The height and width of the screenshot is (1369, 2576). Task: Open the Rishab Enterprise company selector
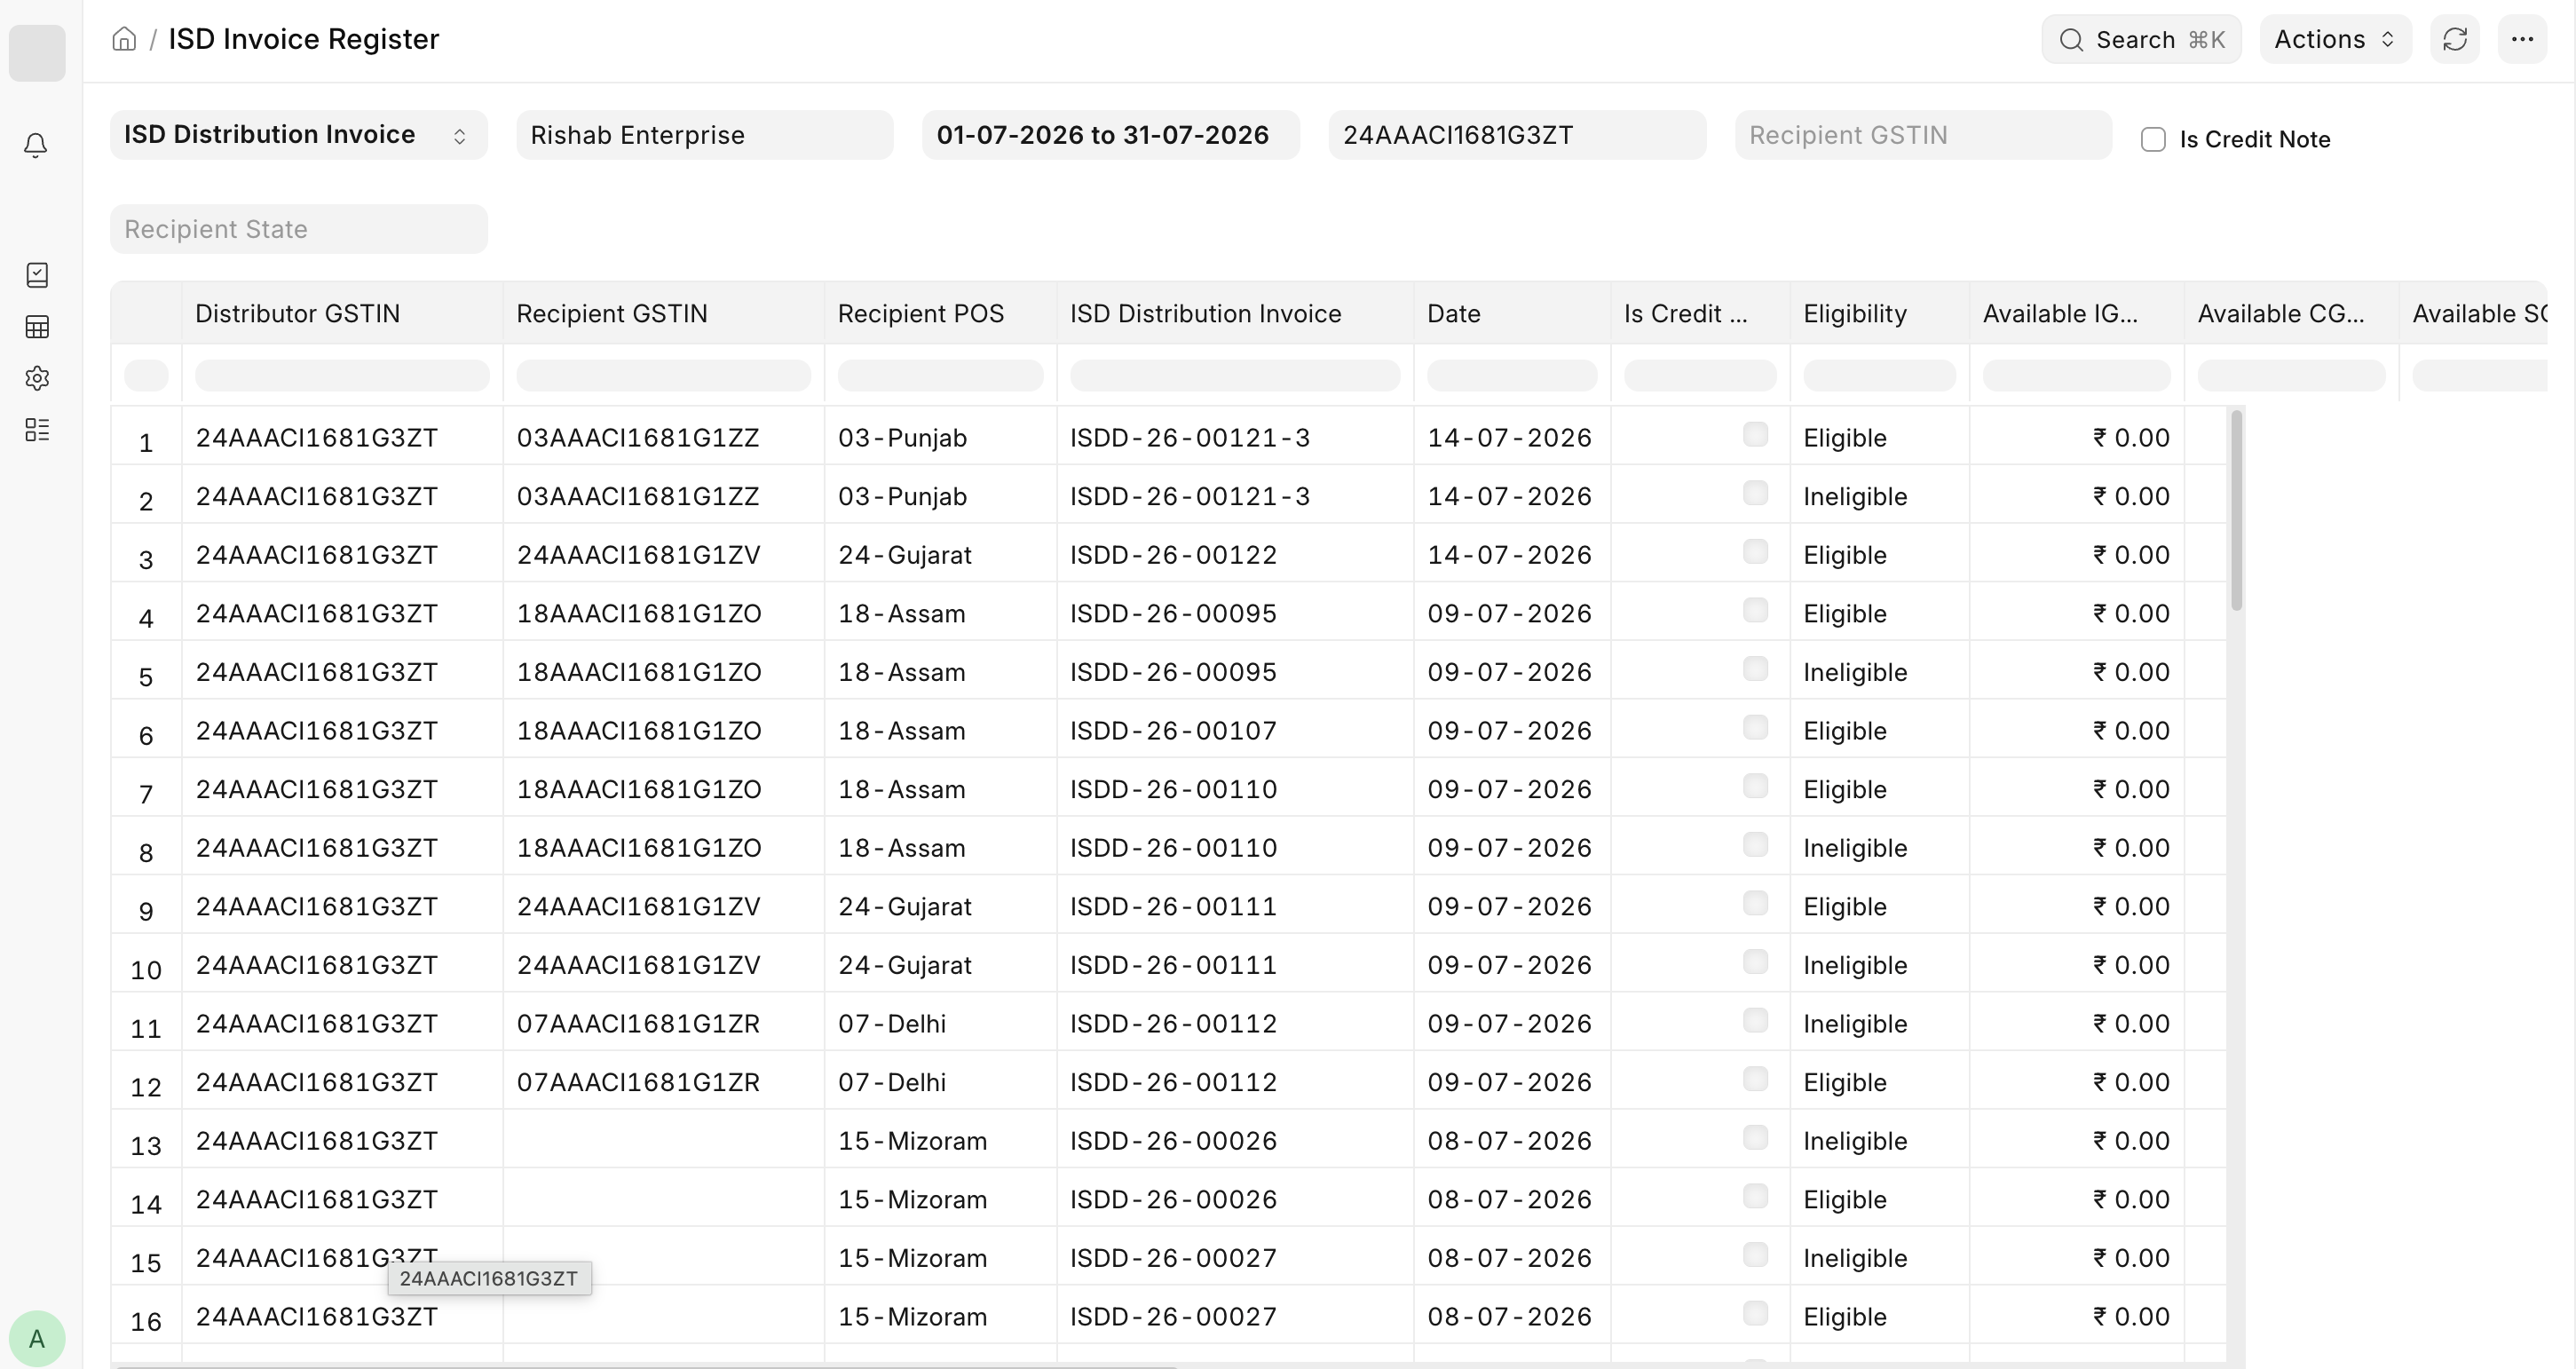click(705, 135)
